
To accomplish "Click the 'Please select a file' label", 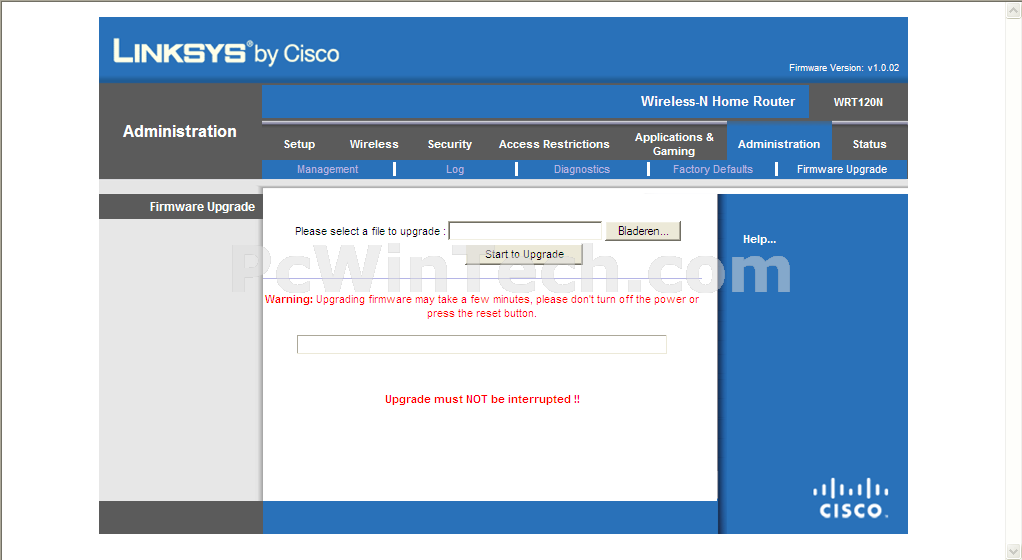I will pos(370,231).
